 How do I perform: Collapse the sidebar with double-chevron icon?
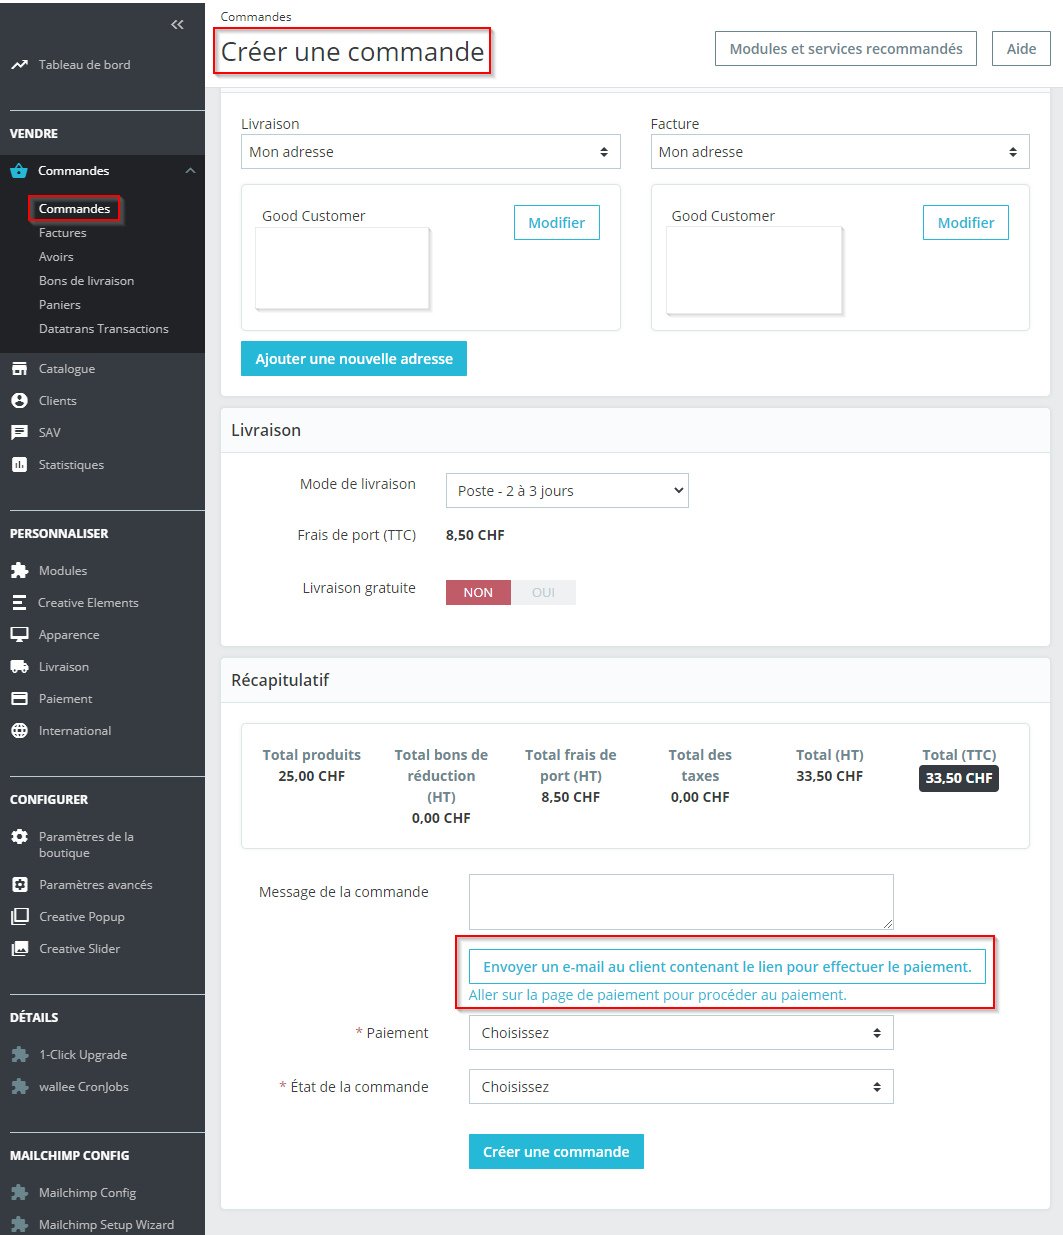pos(177,25)
